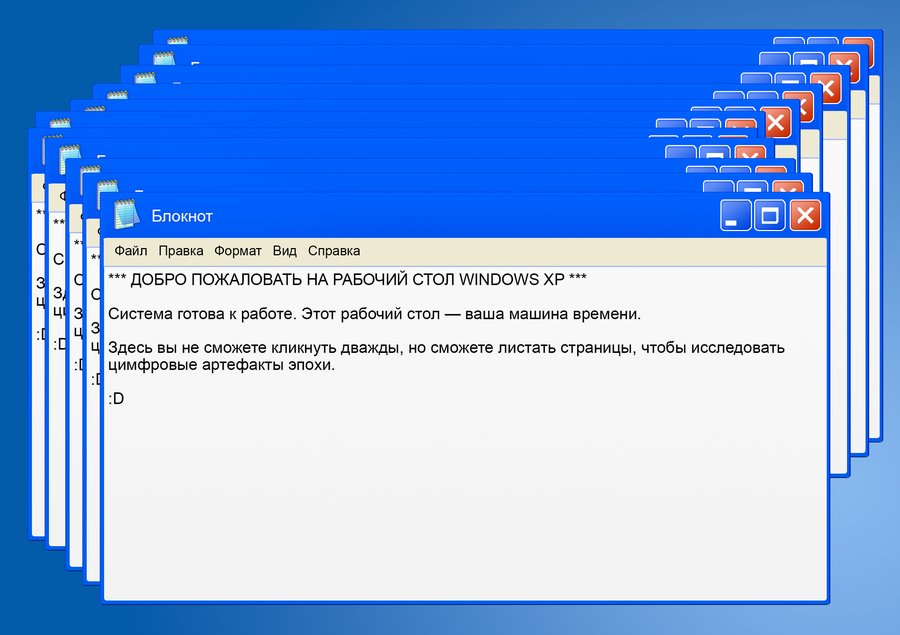The width and height of the screenshot is (900, 635).
Task: Open the Файл menu in front window
Action: pyautogui.click(x=131, y=251)
